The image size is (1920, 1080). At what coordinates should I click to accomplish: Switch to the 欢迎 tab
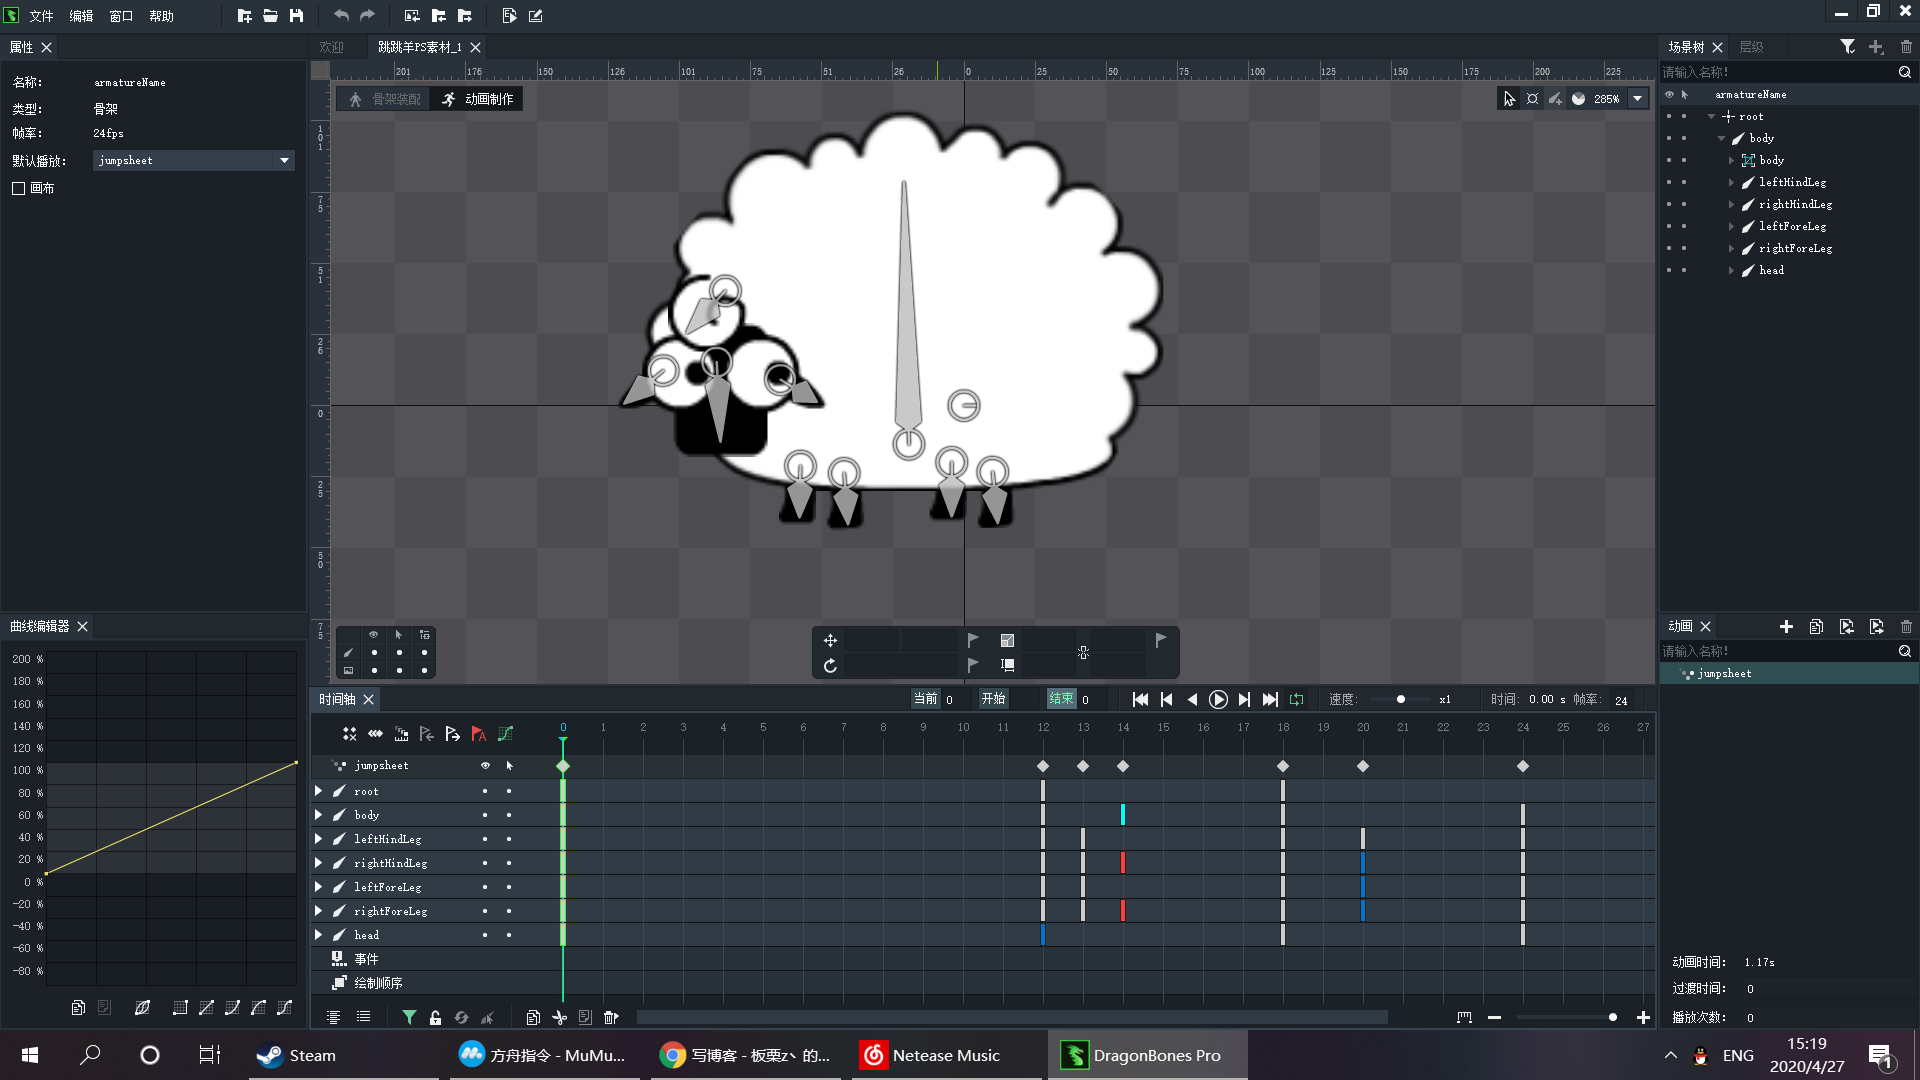point(331,47)
